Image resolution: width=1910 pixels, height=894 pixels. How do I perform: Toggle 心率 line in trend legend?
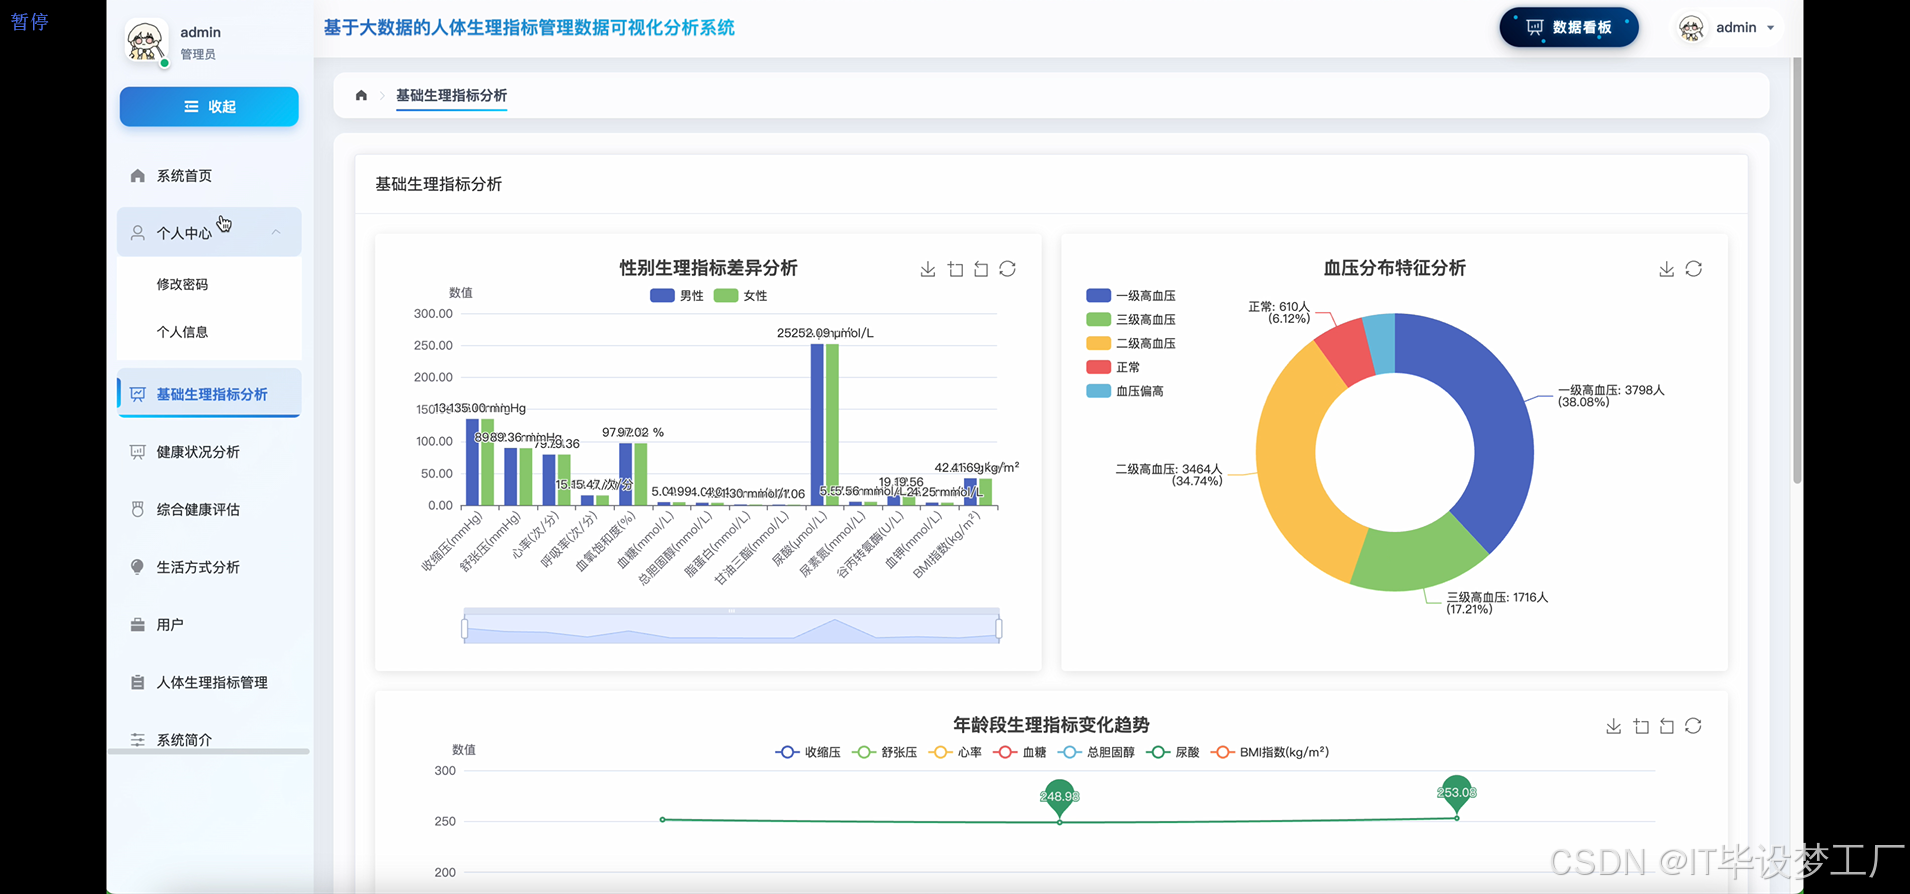(955, 752)
